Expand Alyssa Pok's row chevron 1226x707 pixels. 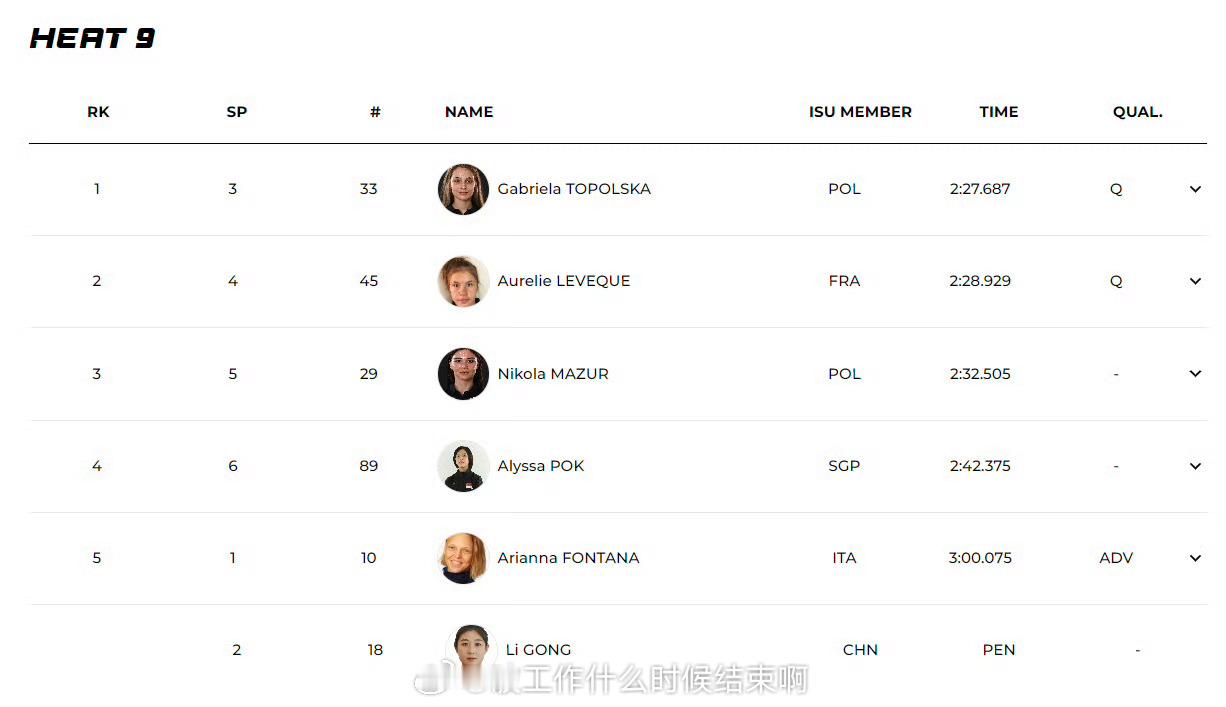coord(1195,466)
